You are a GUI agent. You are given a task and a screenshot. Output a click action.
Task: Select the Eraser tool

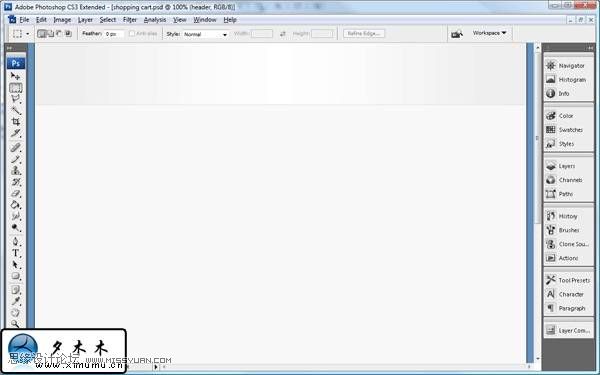point(15,193)
